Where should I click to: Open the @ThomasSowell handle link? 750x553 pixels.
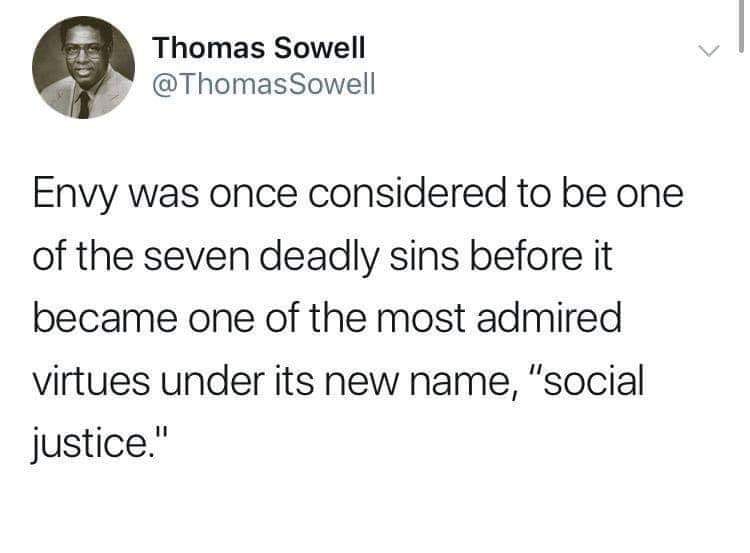pyautogui.click(x=264, y=84)
